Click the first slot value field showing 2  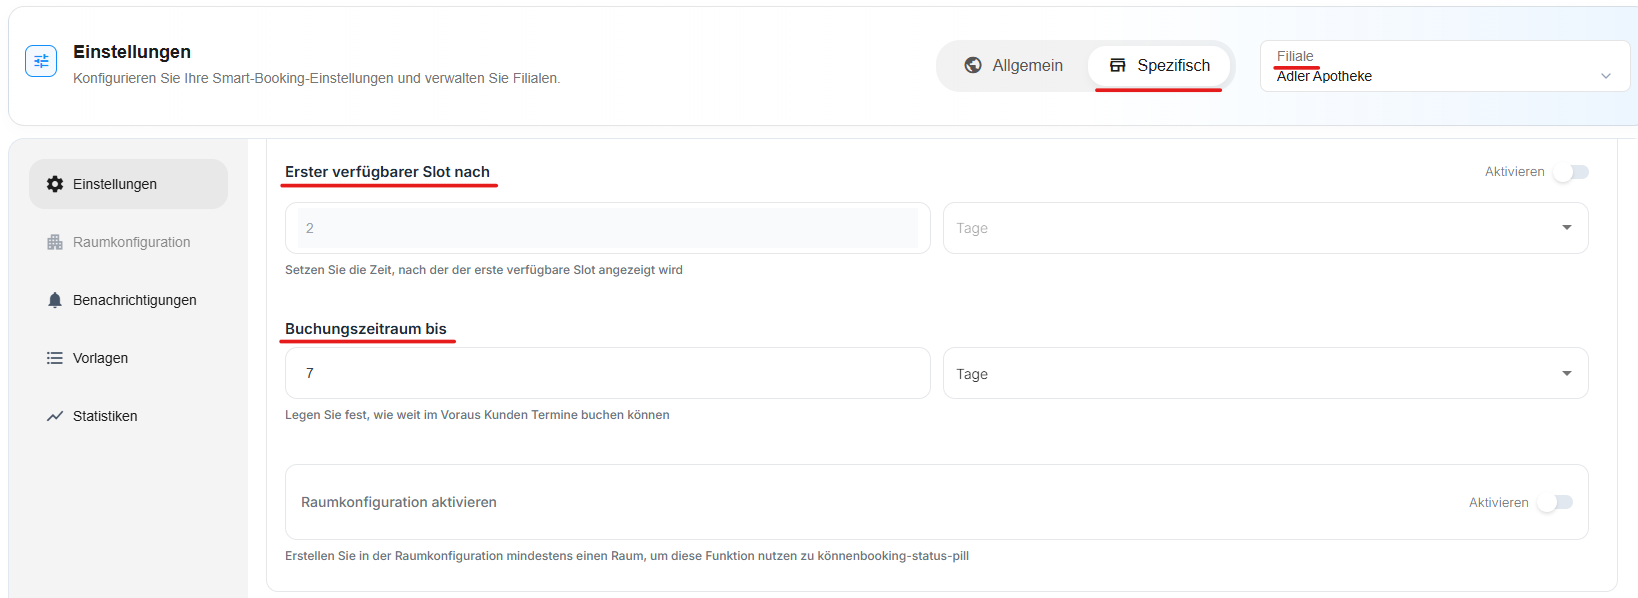[x=608, y=228]
